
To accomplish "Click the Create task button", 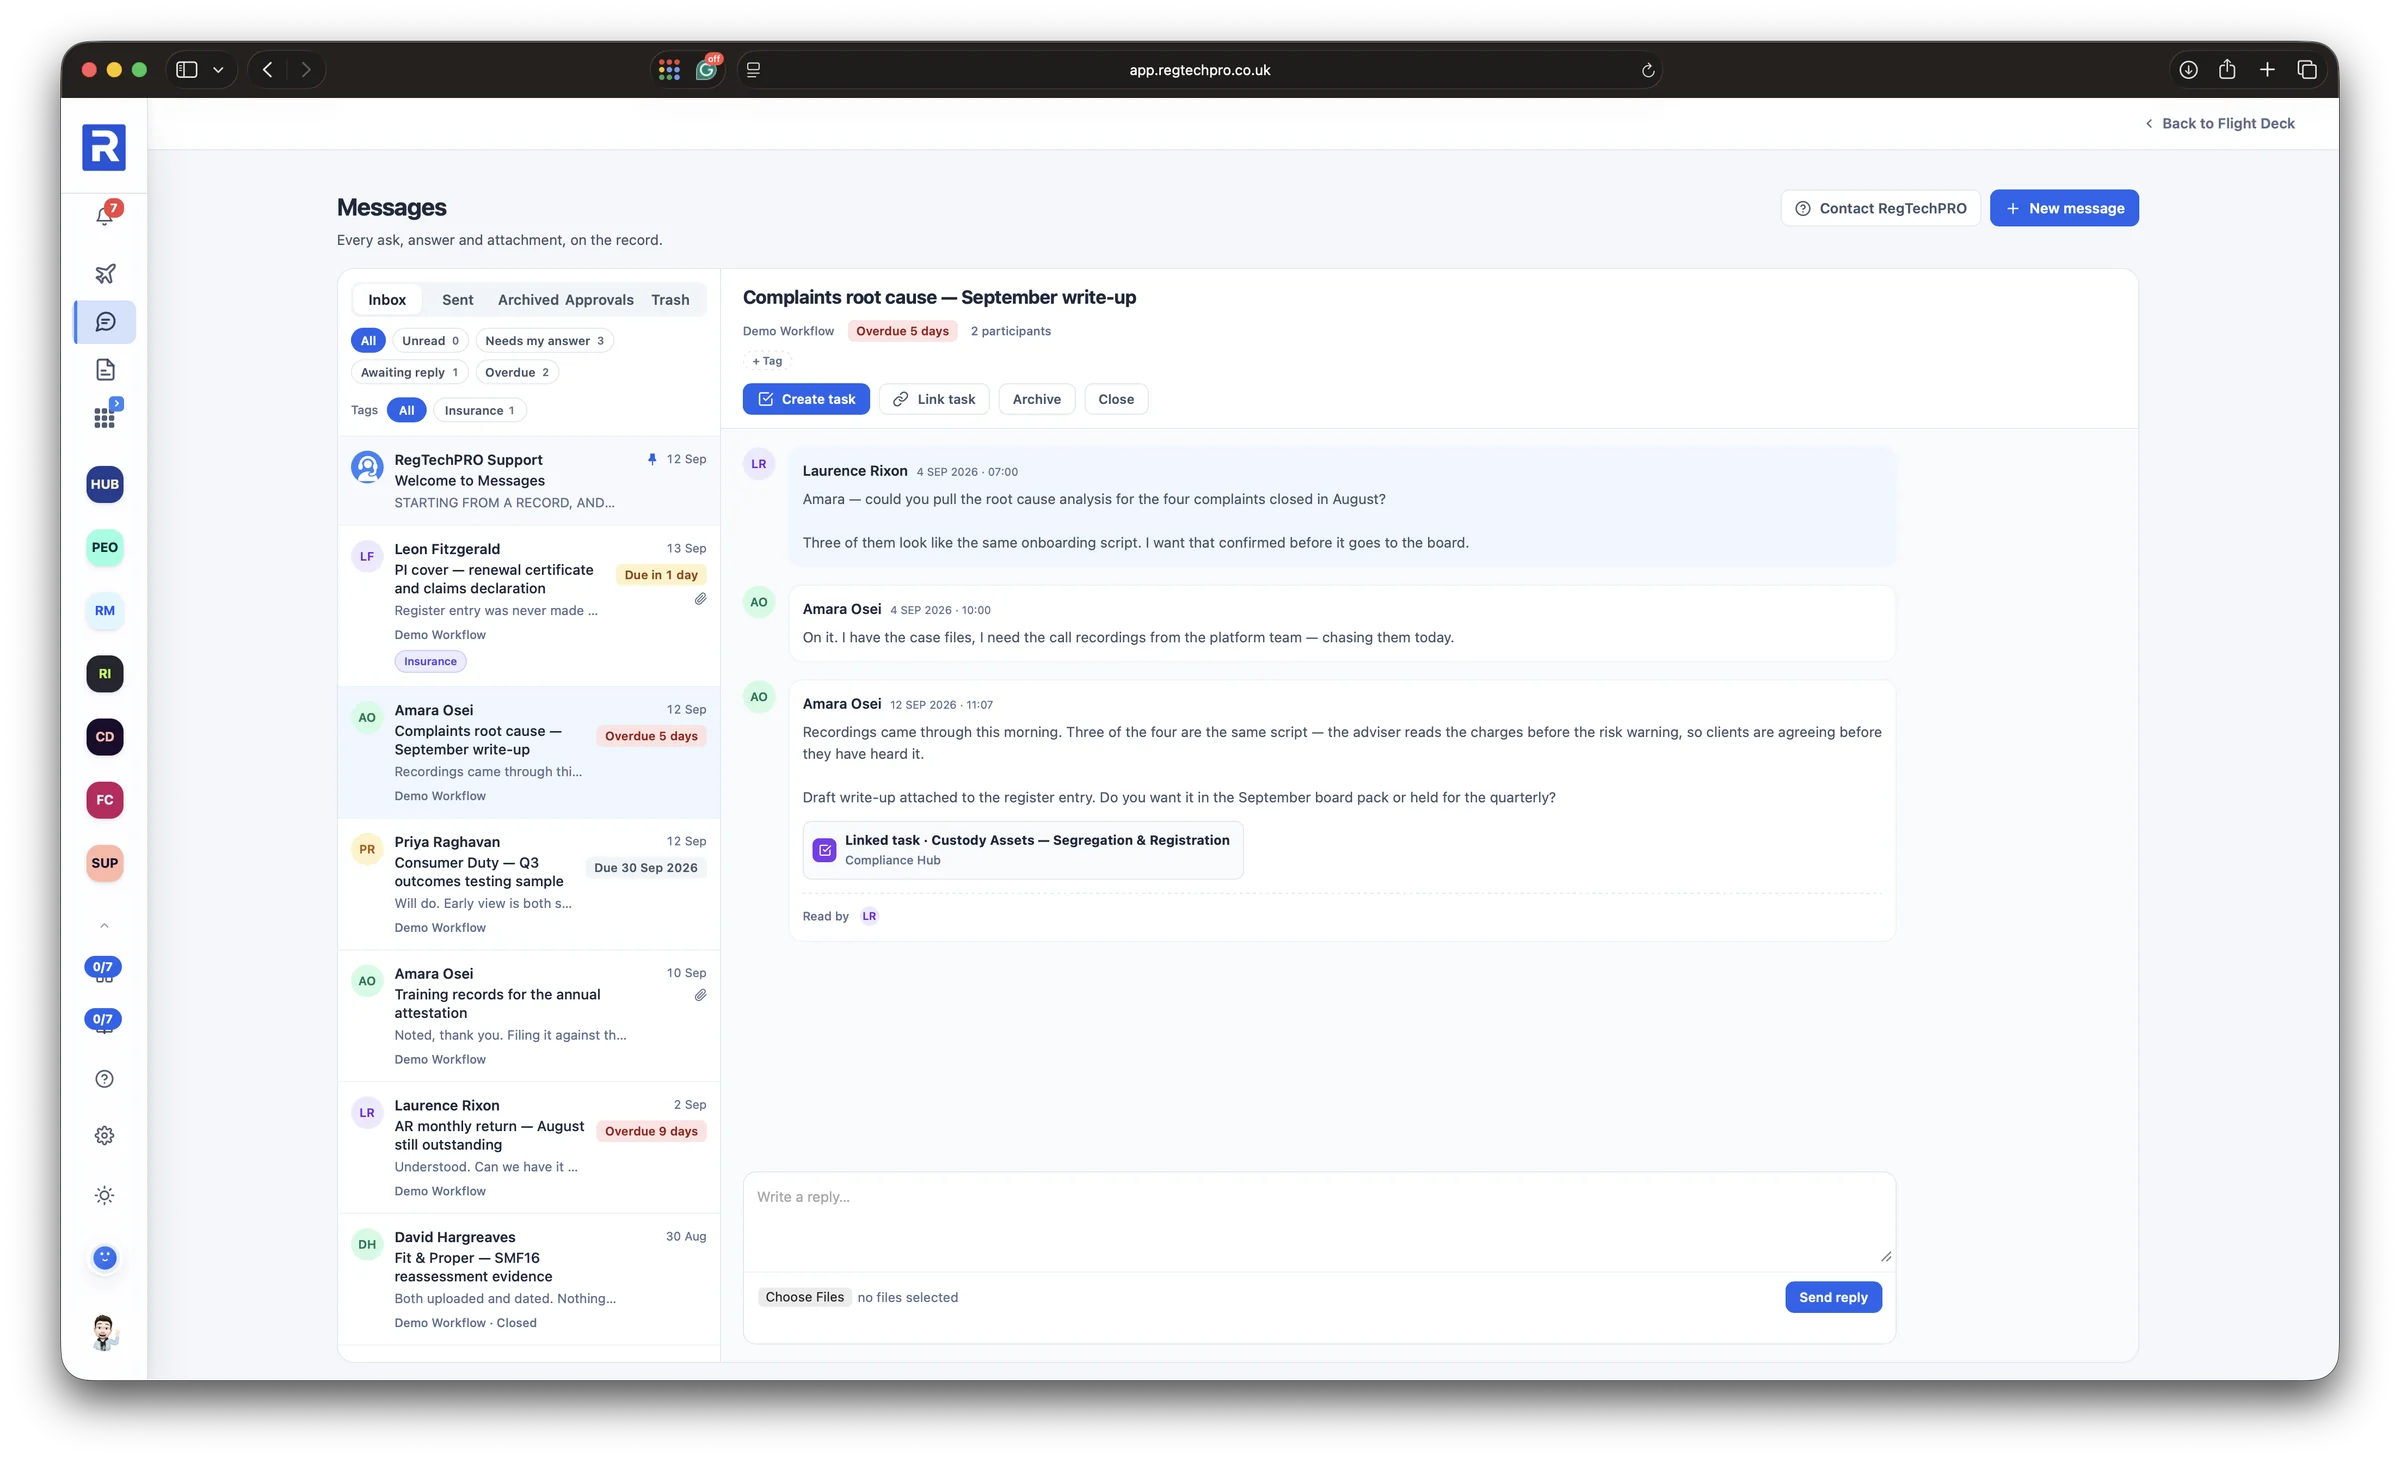I will click(806, 399).
